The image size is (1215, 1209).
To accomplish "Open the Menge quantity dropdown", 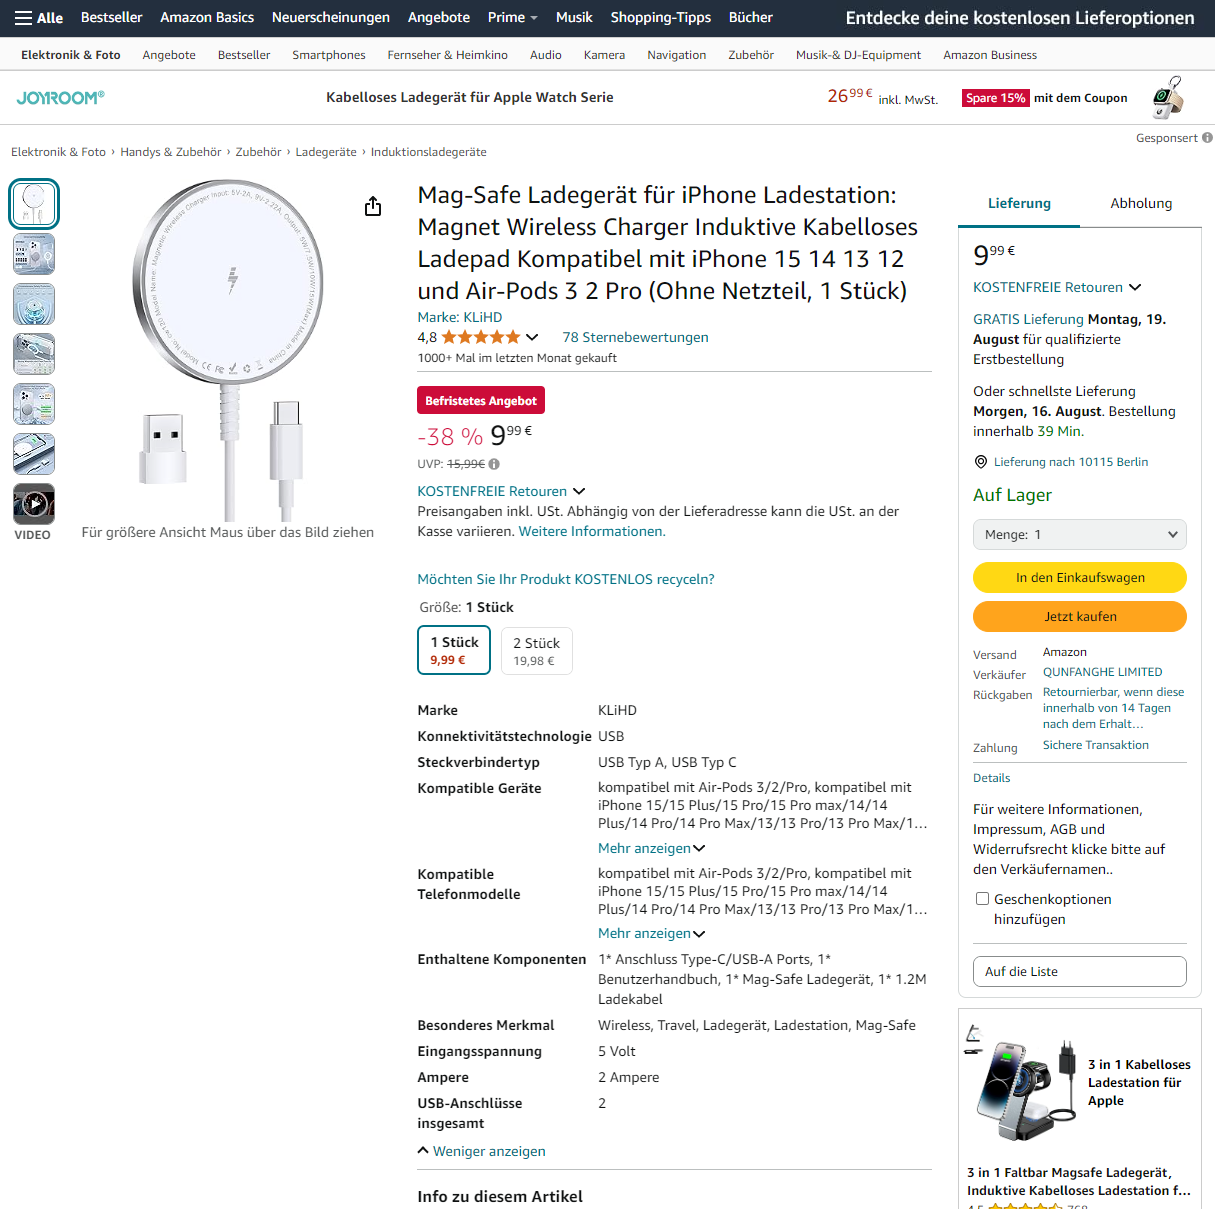I will point(1080,535).
